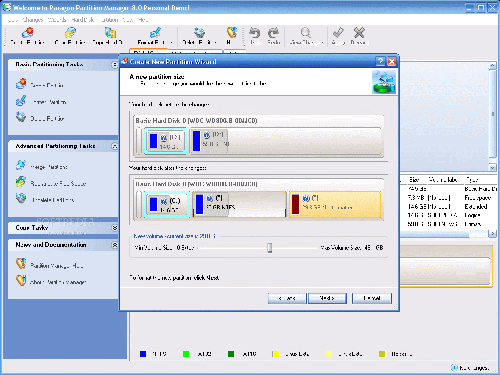The width and height of the screenshot is (500, 375).
Task: Click the new volume size slider thumb
Action: [269, 248]
